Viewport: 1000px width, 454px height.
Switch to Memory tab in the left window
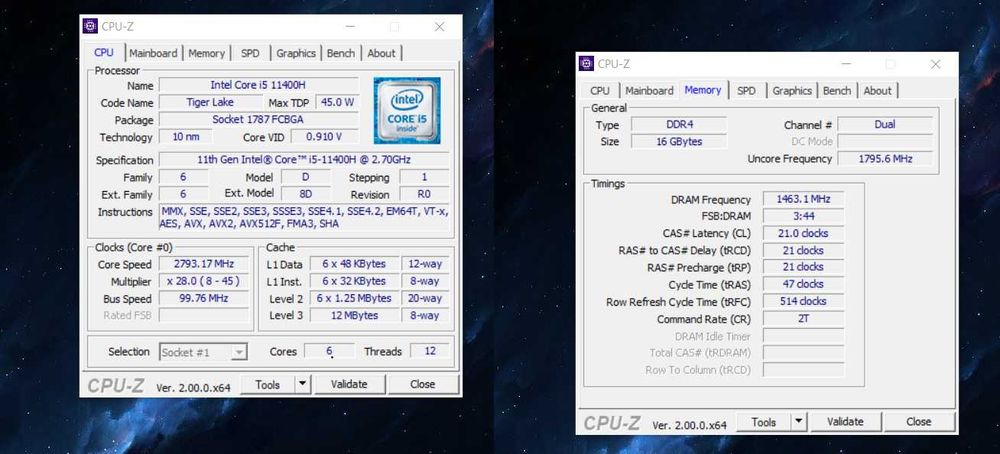point(206,53)
